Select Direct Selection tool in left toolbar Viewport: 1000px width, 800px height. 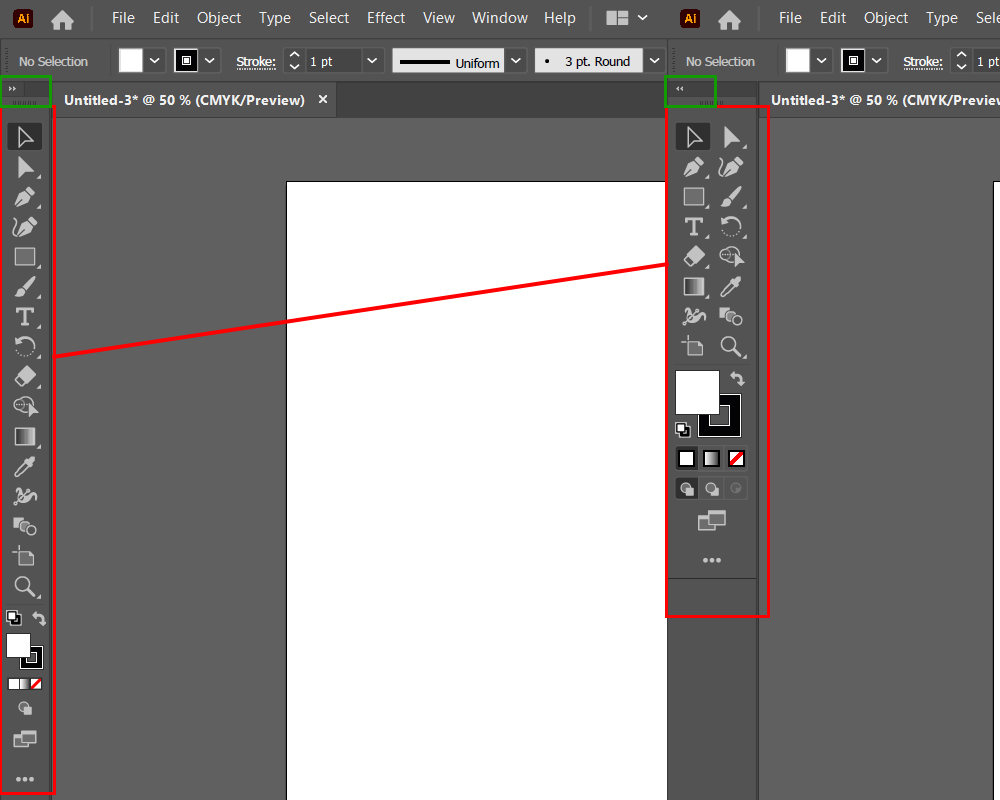(x=25, y=167)
